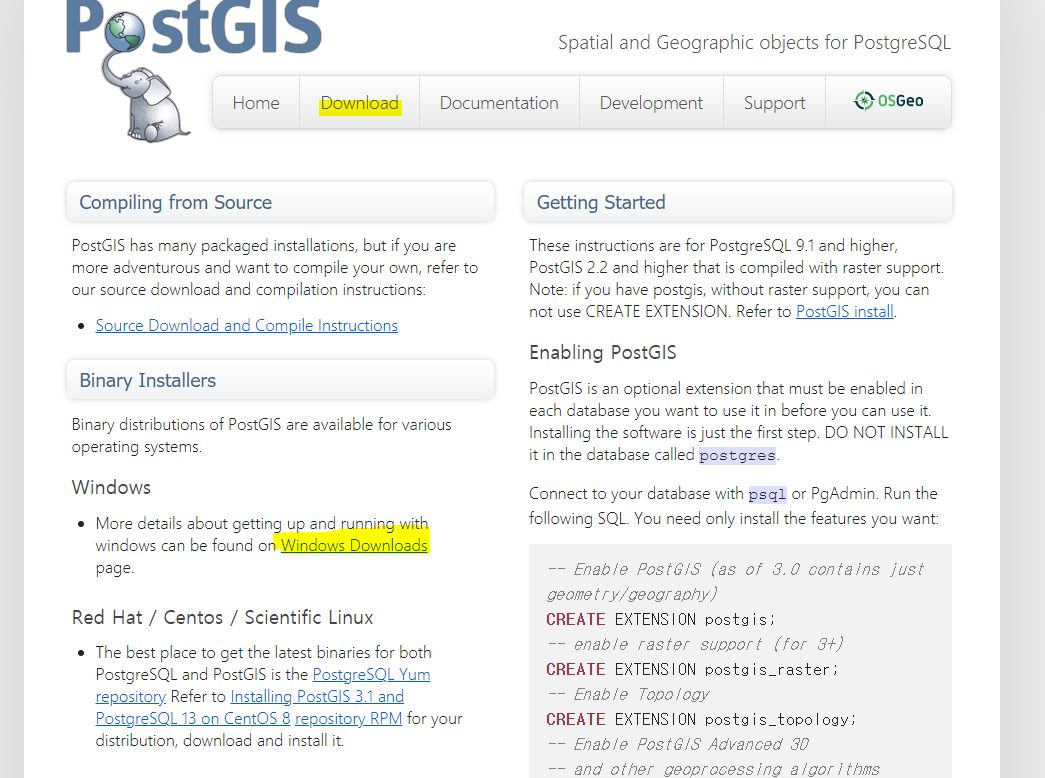The width and height of the screenshot is (1045, 778).
Task: Click the 'psql' inline code text
Action: (x=767, y=494)
